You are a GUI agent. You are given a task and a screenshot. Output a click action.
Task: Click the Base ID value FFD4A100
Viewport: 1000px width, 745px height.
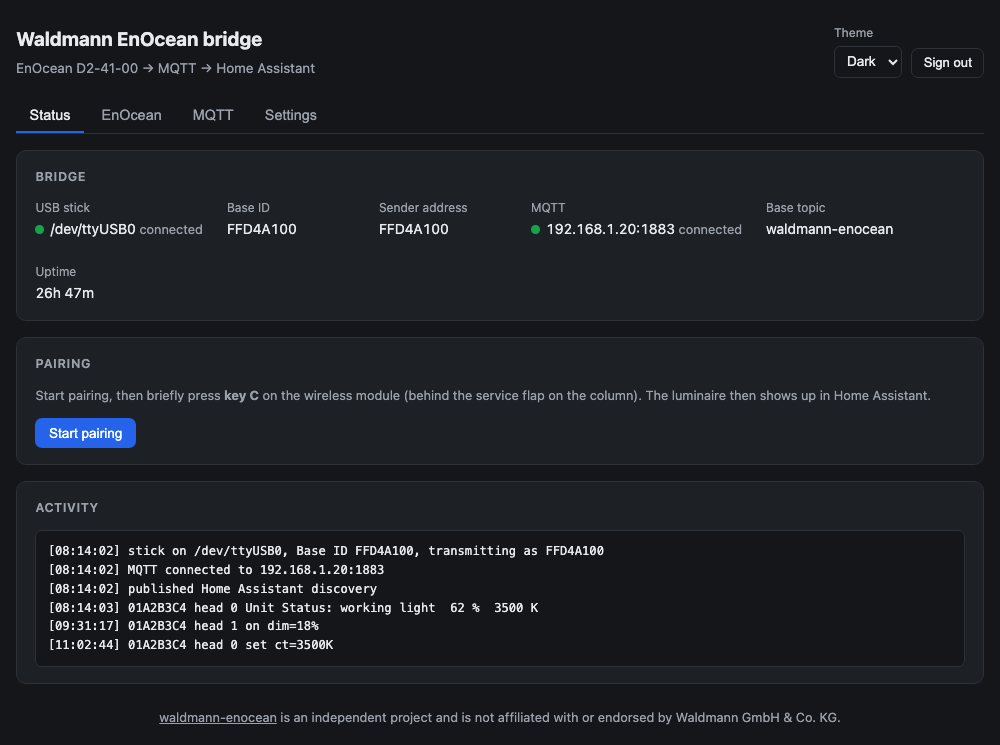tap(261, 229)
